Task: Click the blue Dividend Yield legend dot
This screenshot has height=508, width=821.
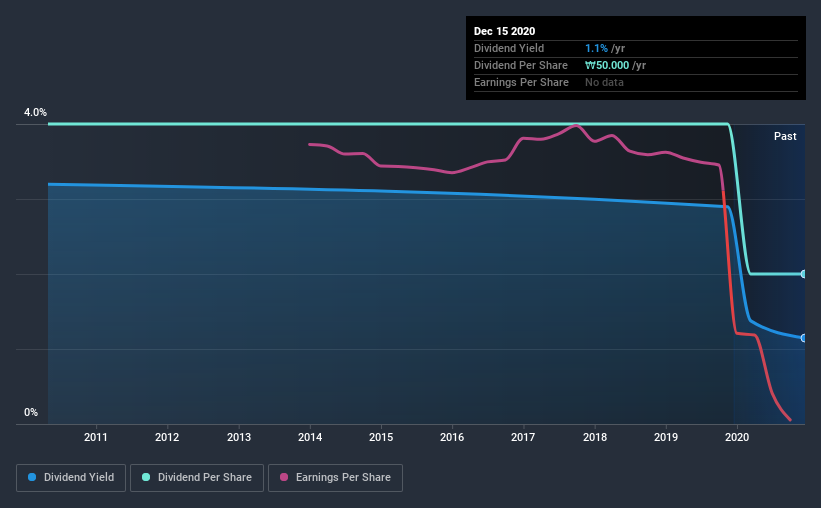Action: click(x=32, y=477)
